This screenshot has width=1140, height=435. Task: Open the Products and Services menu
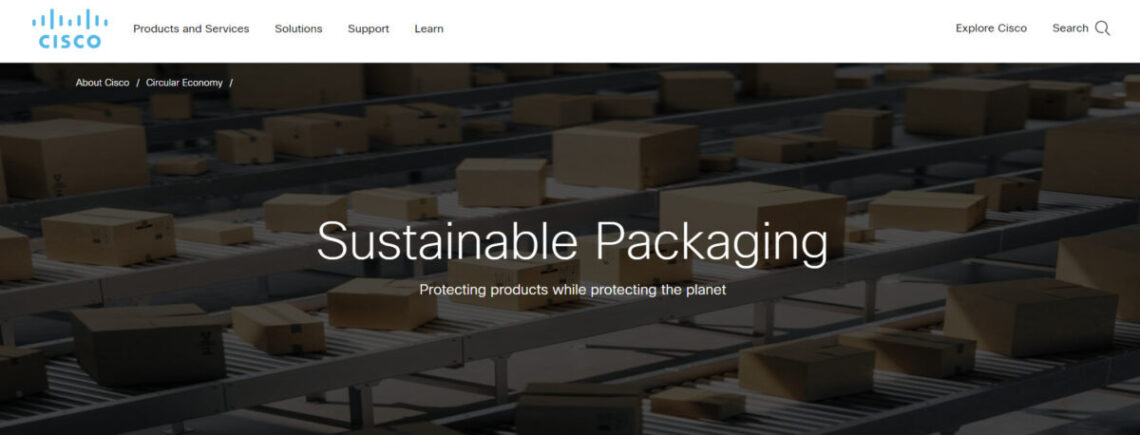coord(191,29)
